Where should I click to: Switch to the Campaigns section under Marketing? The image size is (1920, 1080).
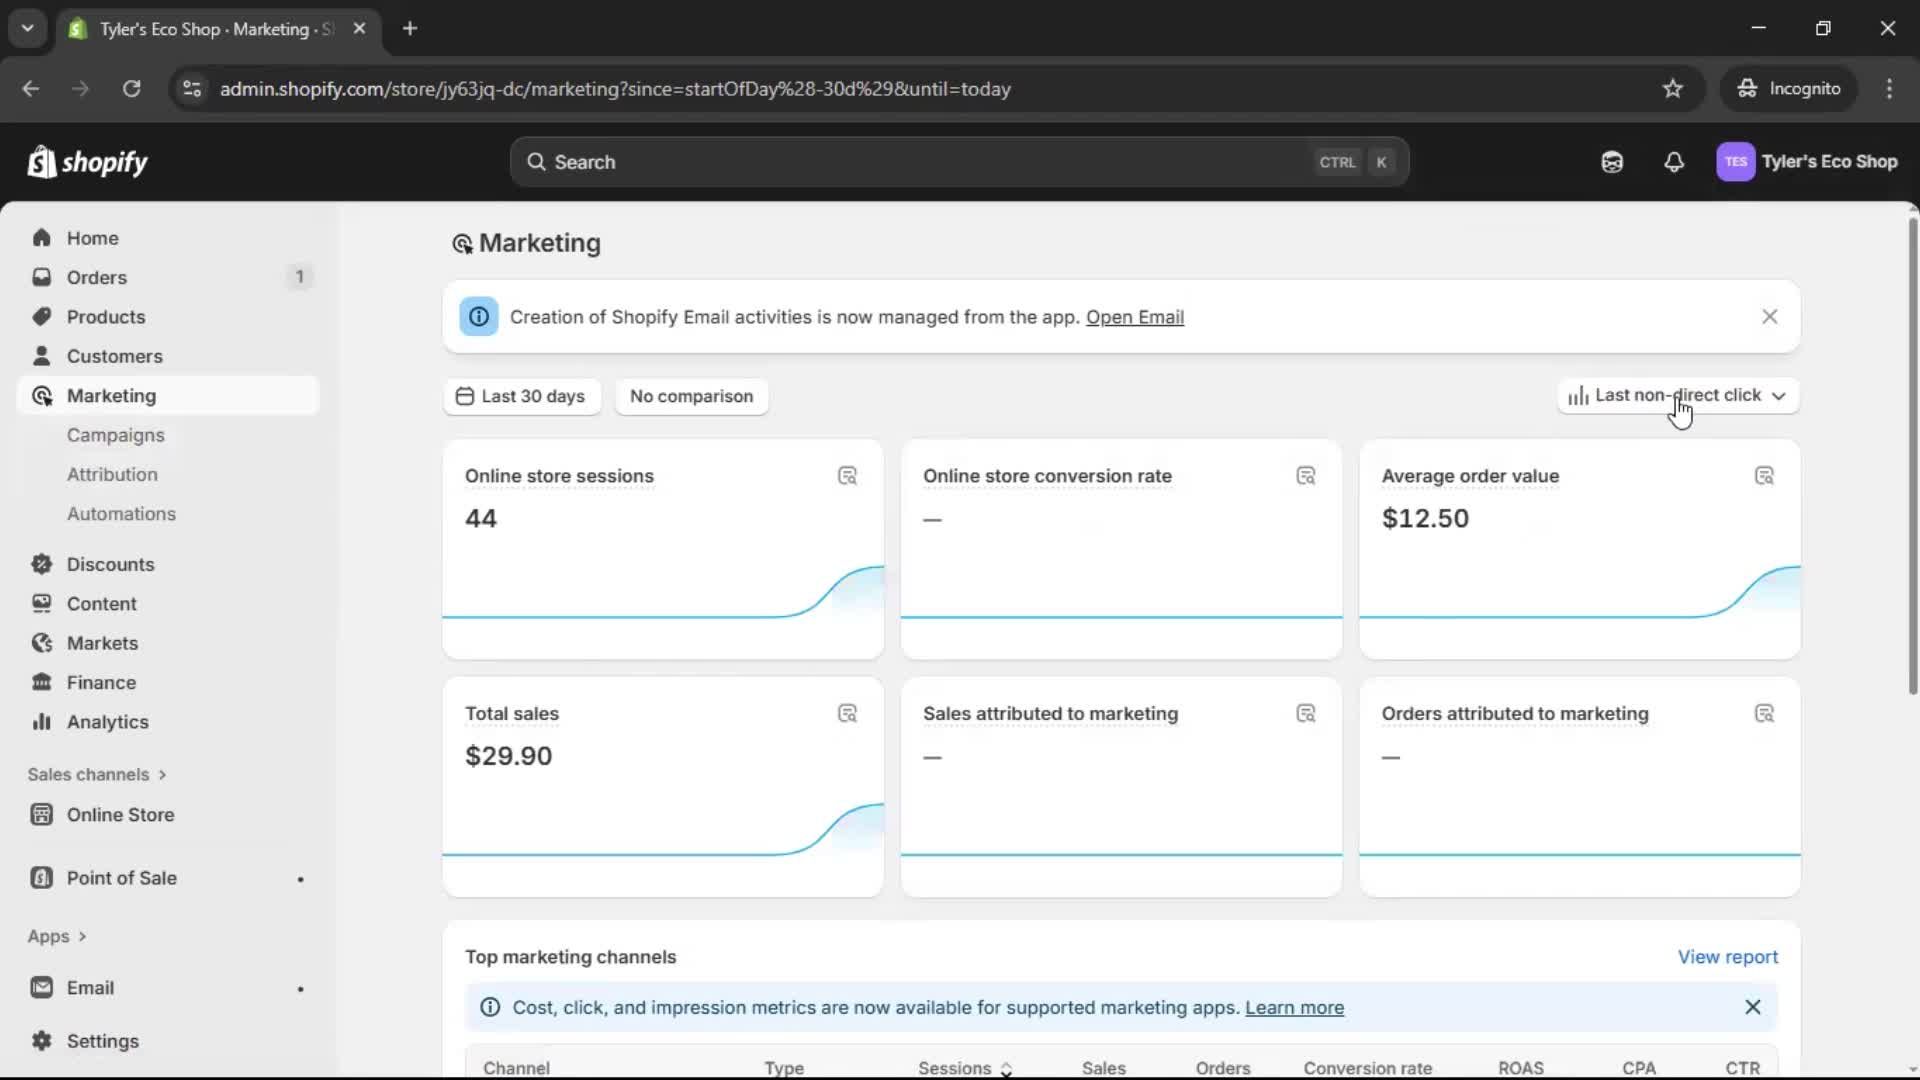[x=116, y=435]
